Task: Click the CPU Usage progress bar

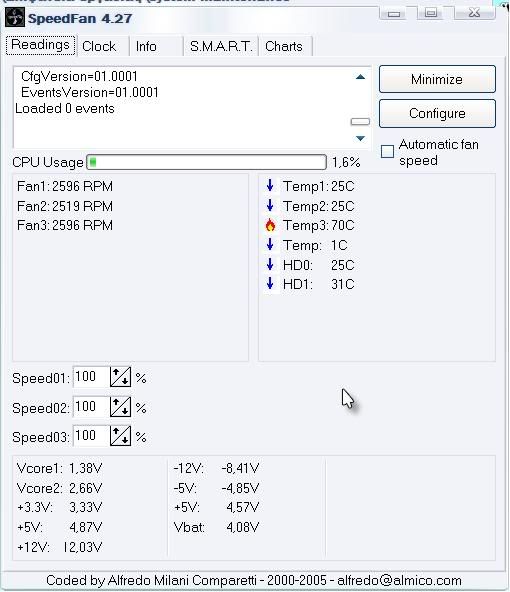Action: click(206, 162)
